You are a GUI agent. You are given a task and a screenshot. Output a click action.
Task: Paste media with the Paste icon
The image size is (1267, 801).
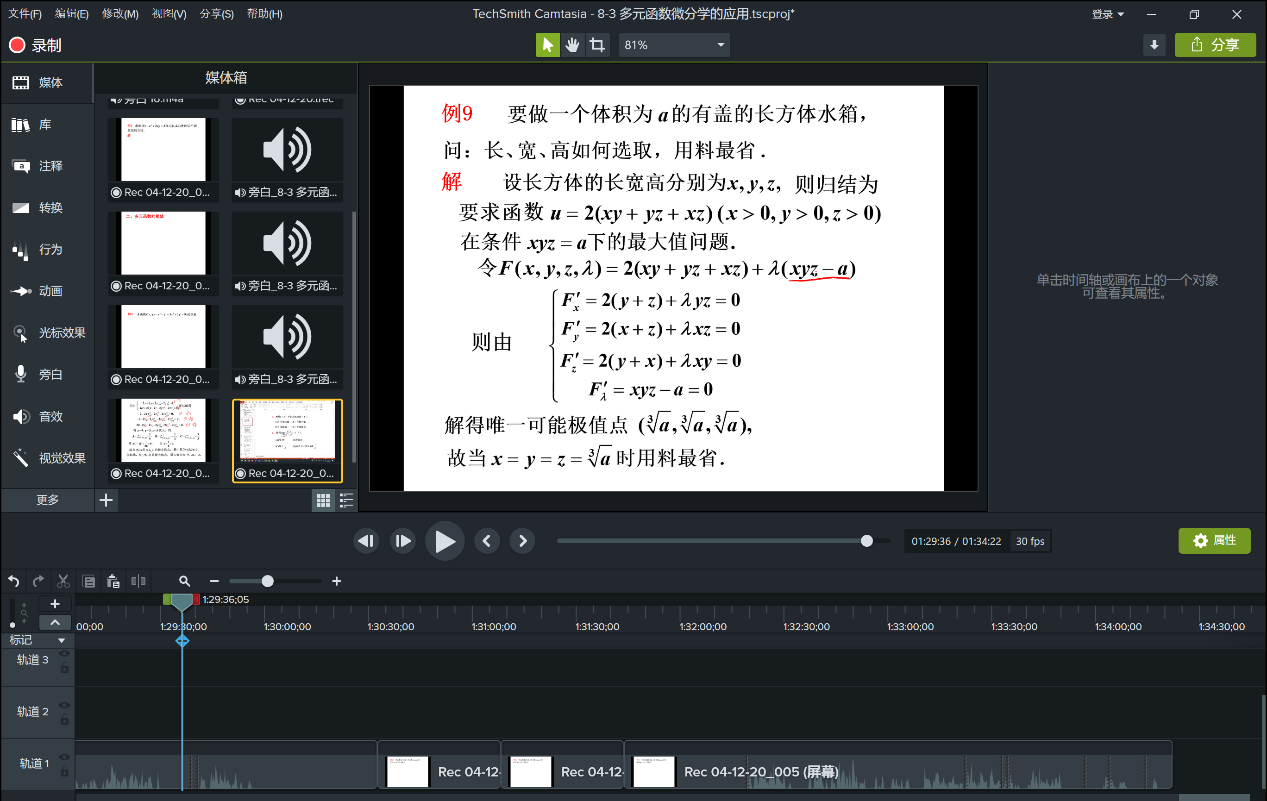[x=113, y=581]
